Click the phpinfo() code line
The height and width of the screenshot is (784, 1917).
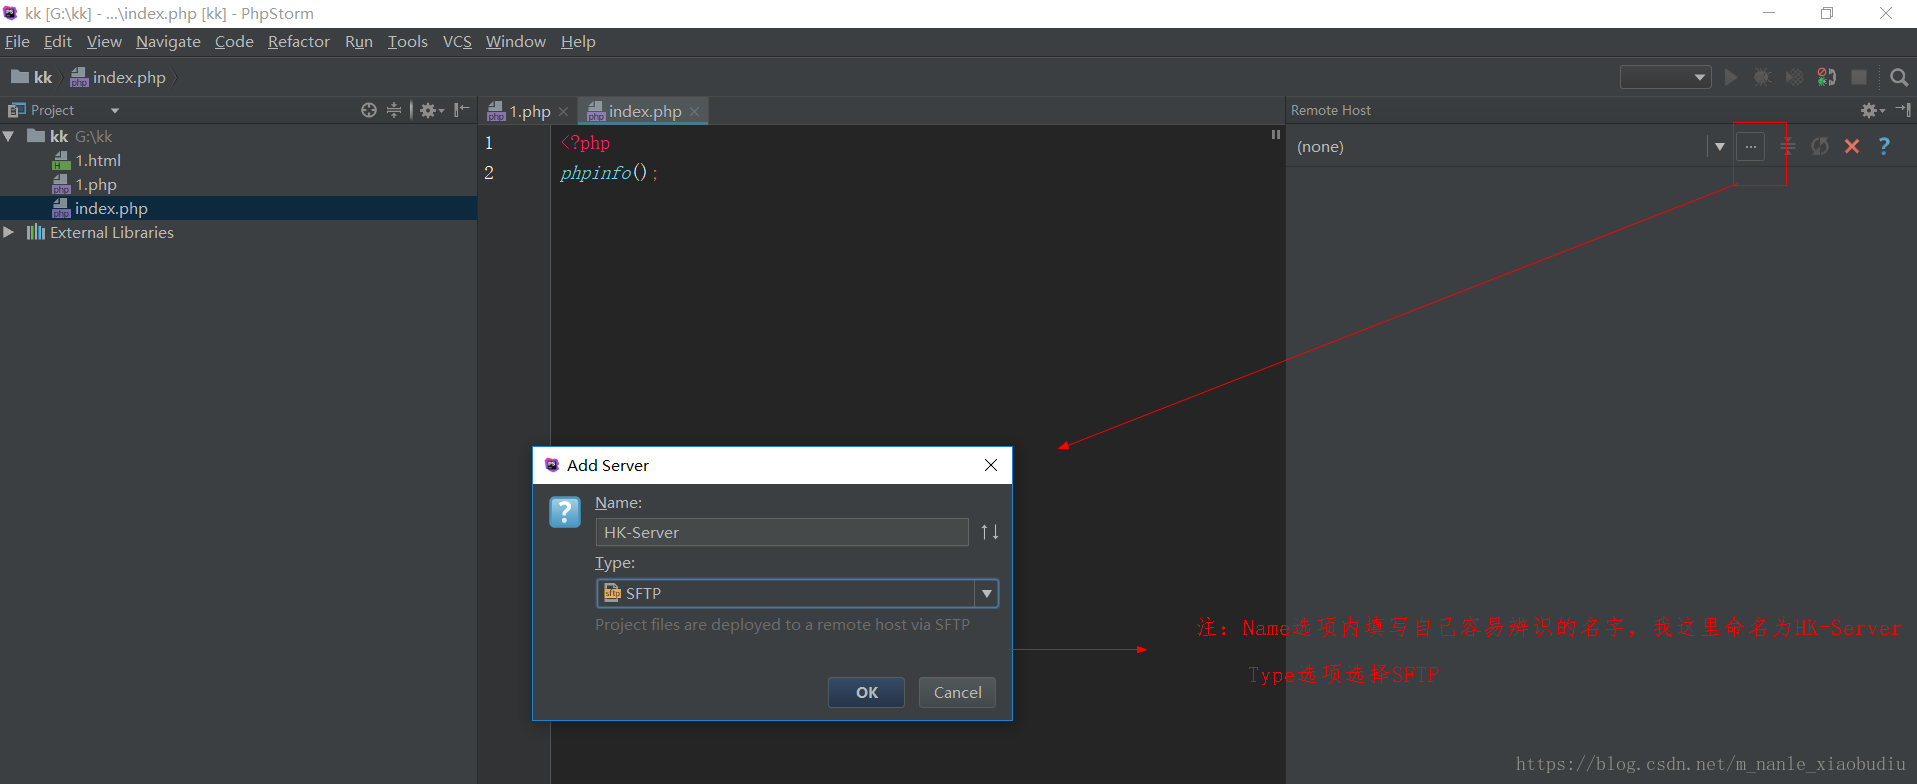(608, 173)
